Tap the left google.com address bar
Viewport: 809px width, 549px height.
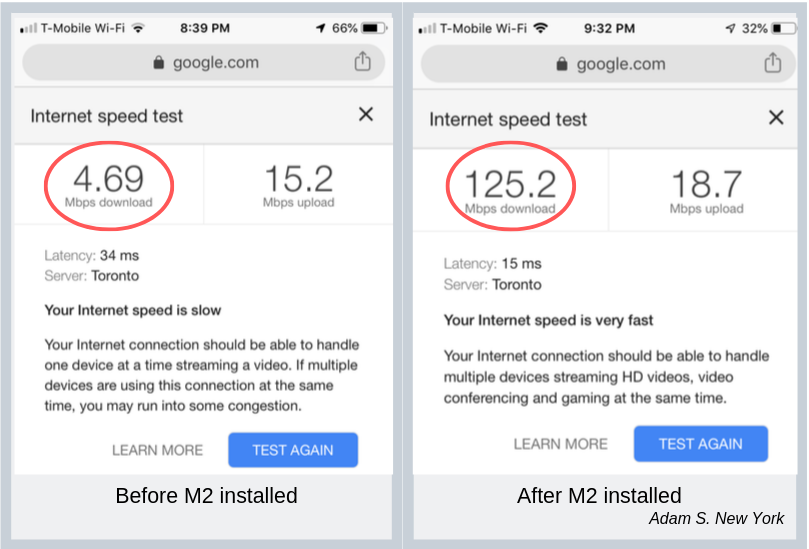click(x=203, y=62)
